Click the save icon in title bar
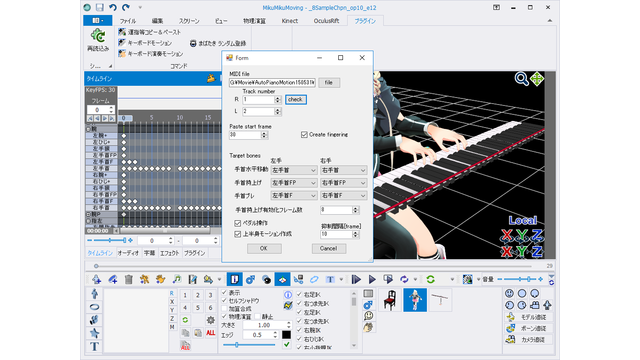Viewport: 640px width, 360px height. coord(100,7)
